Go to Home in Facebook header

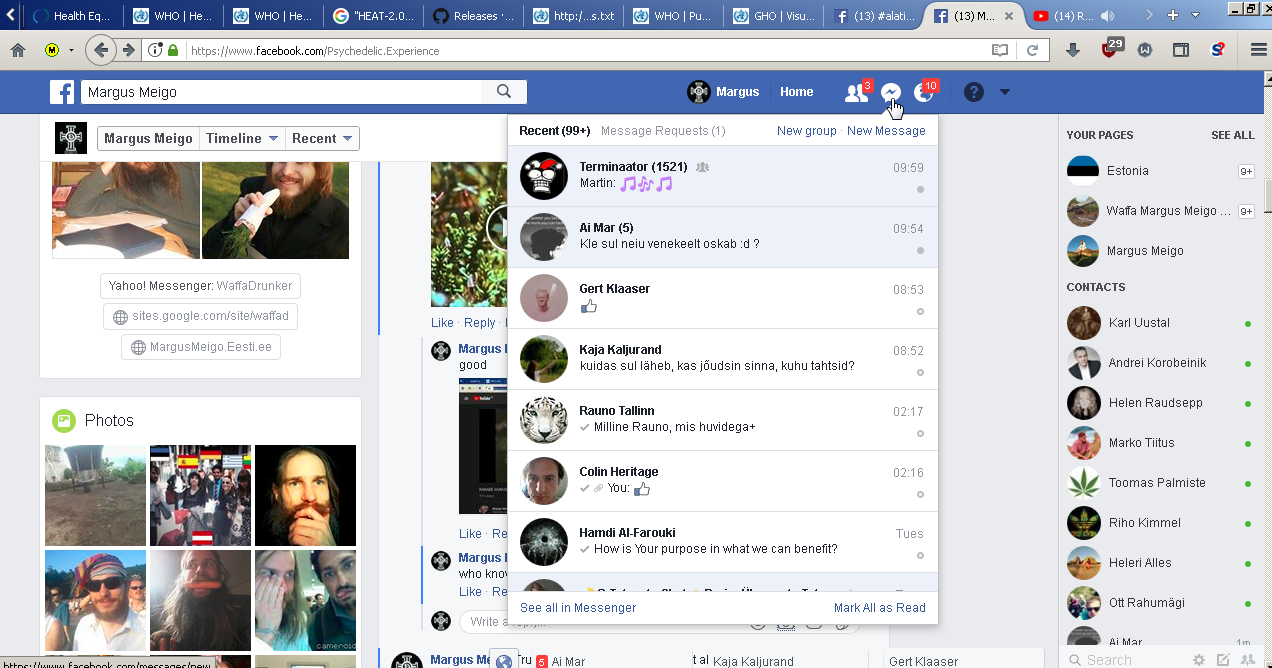point(797,92)
